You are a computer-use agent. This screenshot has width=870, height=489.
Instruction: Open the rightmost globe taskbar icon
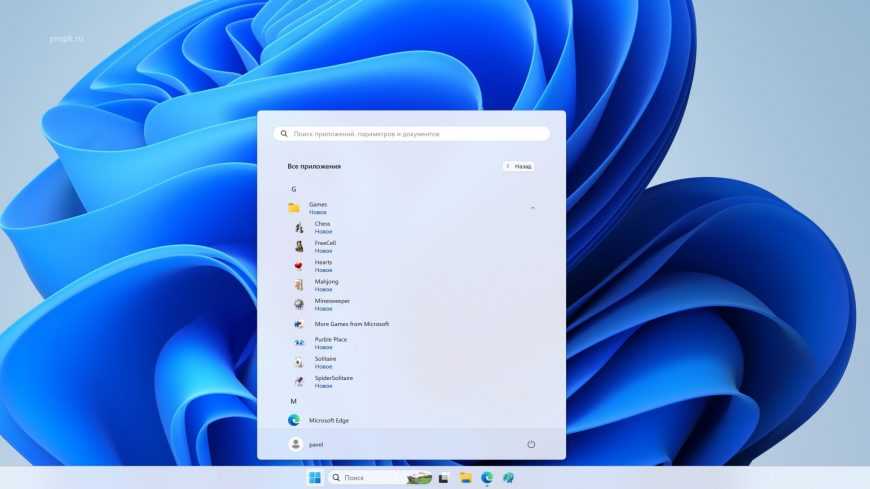click(508, 477)
